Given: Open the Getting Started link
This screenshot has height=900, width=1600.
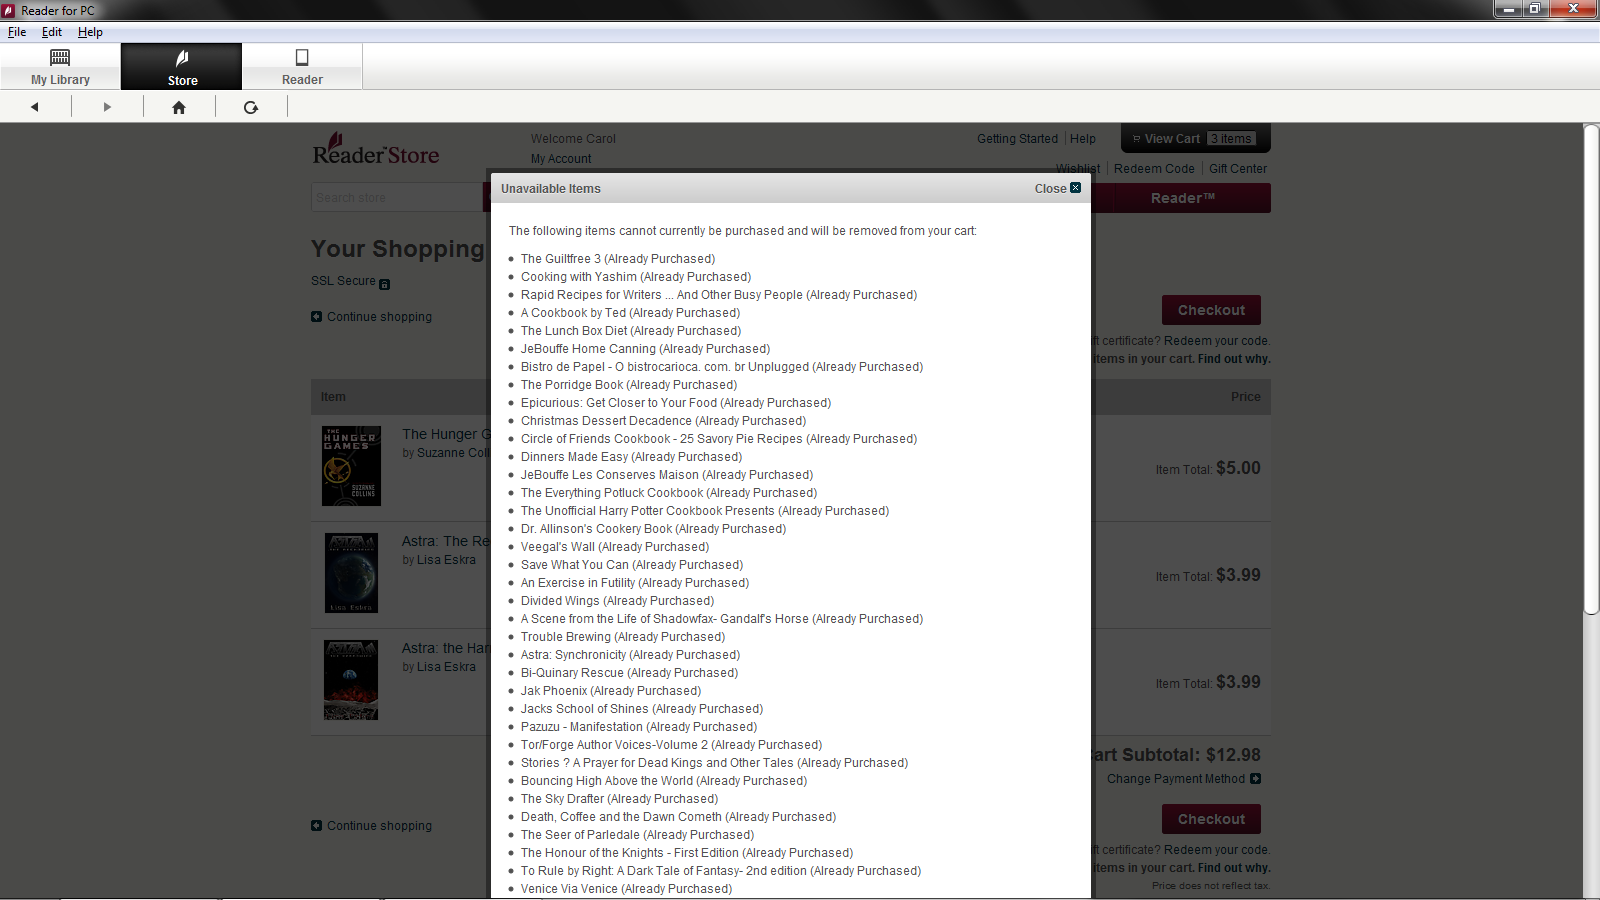Looking at the screenshot, I should tap(1017, 139).
